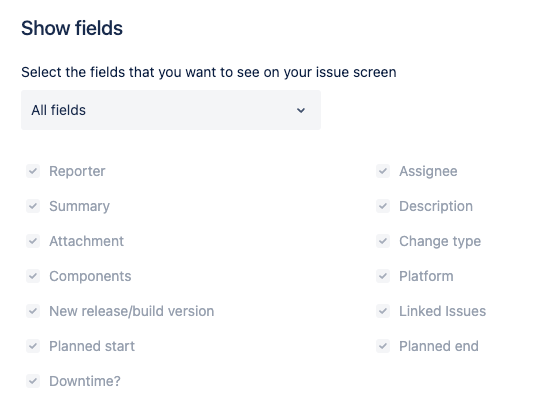Uncheck the Downtime? checkbox
The width and height of the screenshot is (549, 411).
pos(33,381)
